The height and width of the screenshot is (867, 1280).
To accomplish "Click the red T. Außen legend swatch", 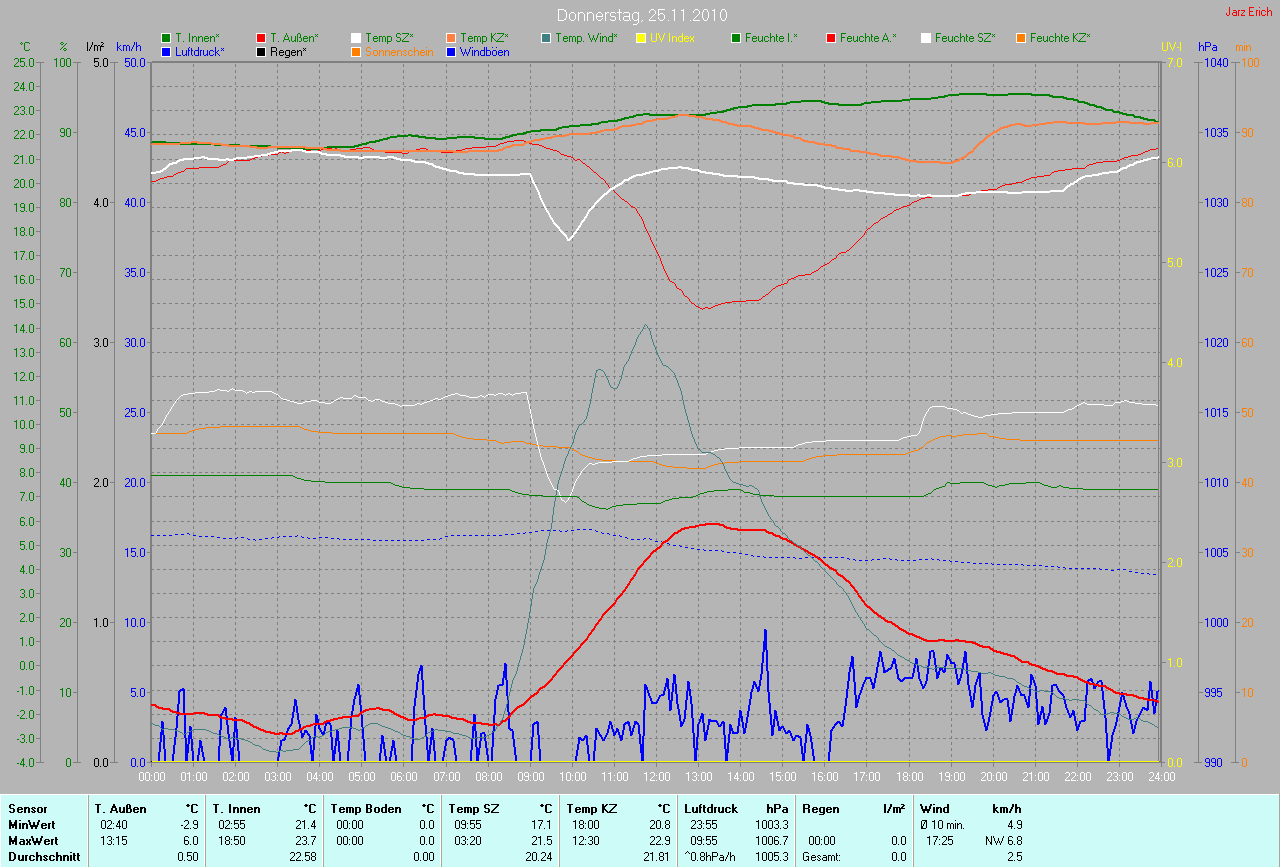I will 262,38.
